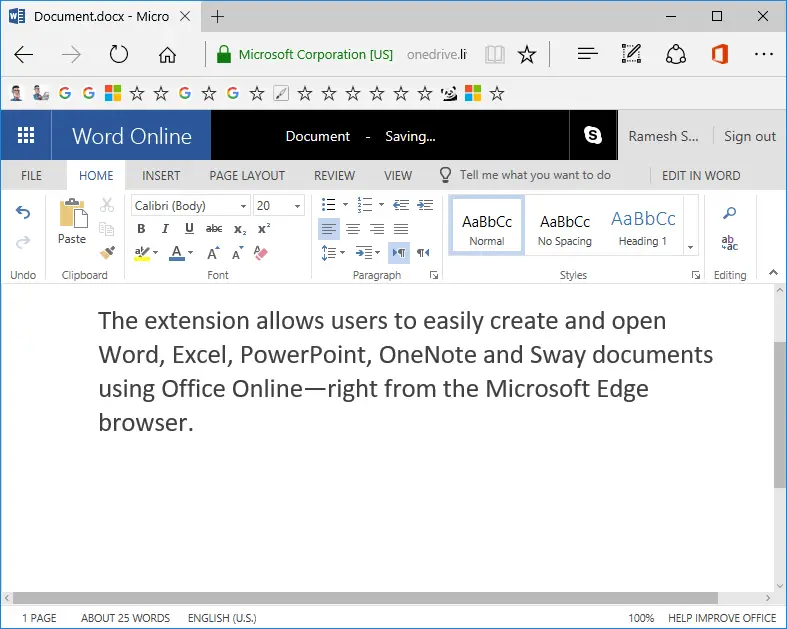Center align the text
787x629 pixels.
pos(353,229)
